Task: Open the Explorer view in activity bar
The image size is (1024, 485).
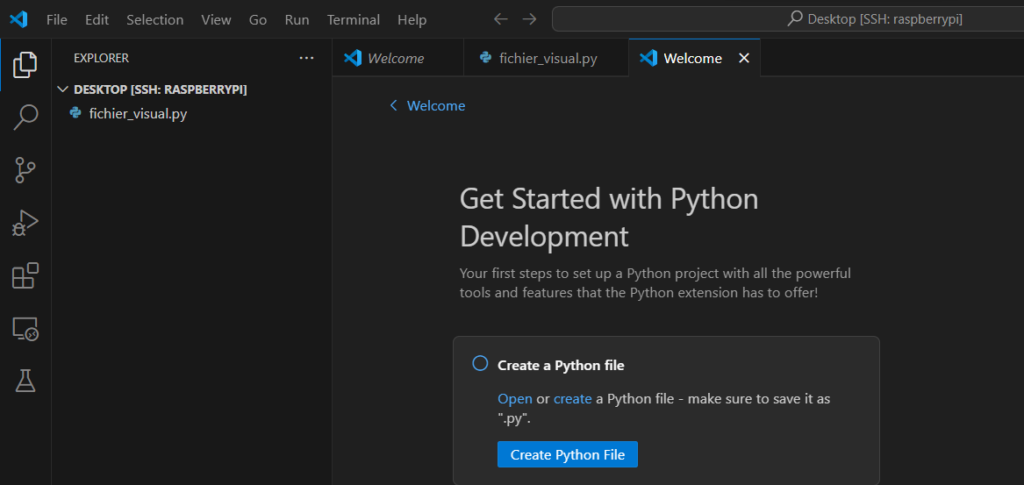Action: pos(25,66)
